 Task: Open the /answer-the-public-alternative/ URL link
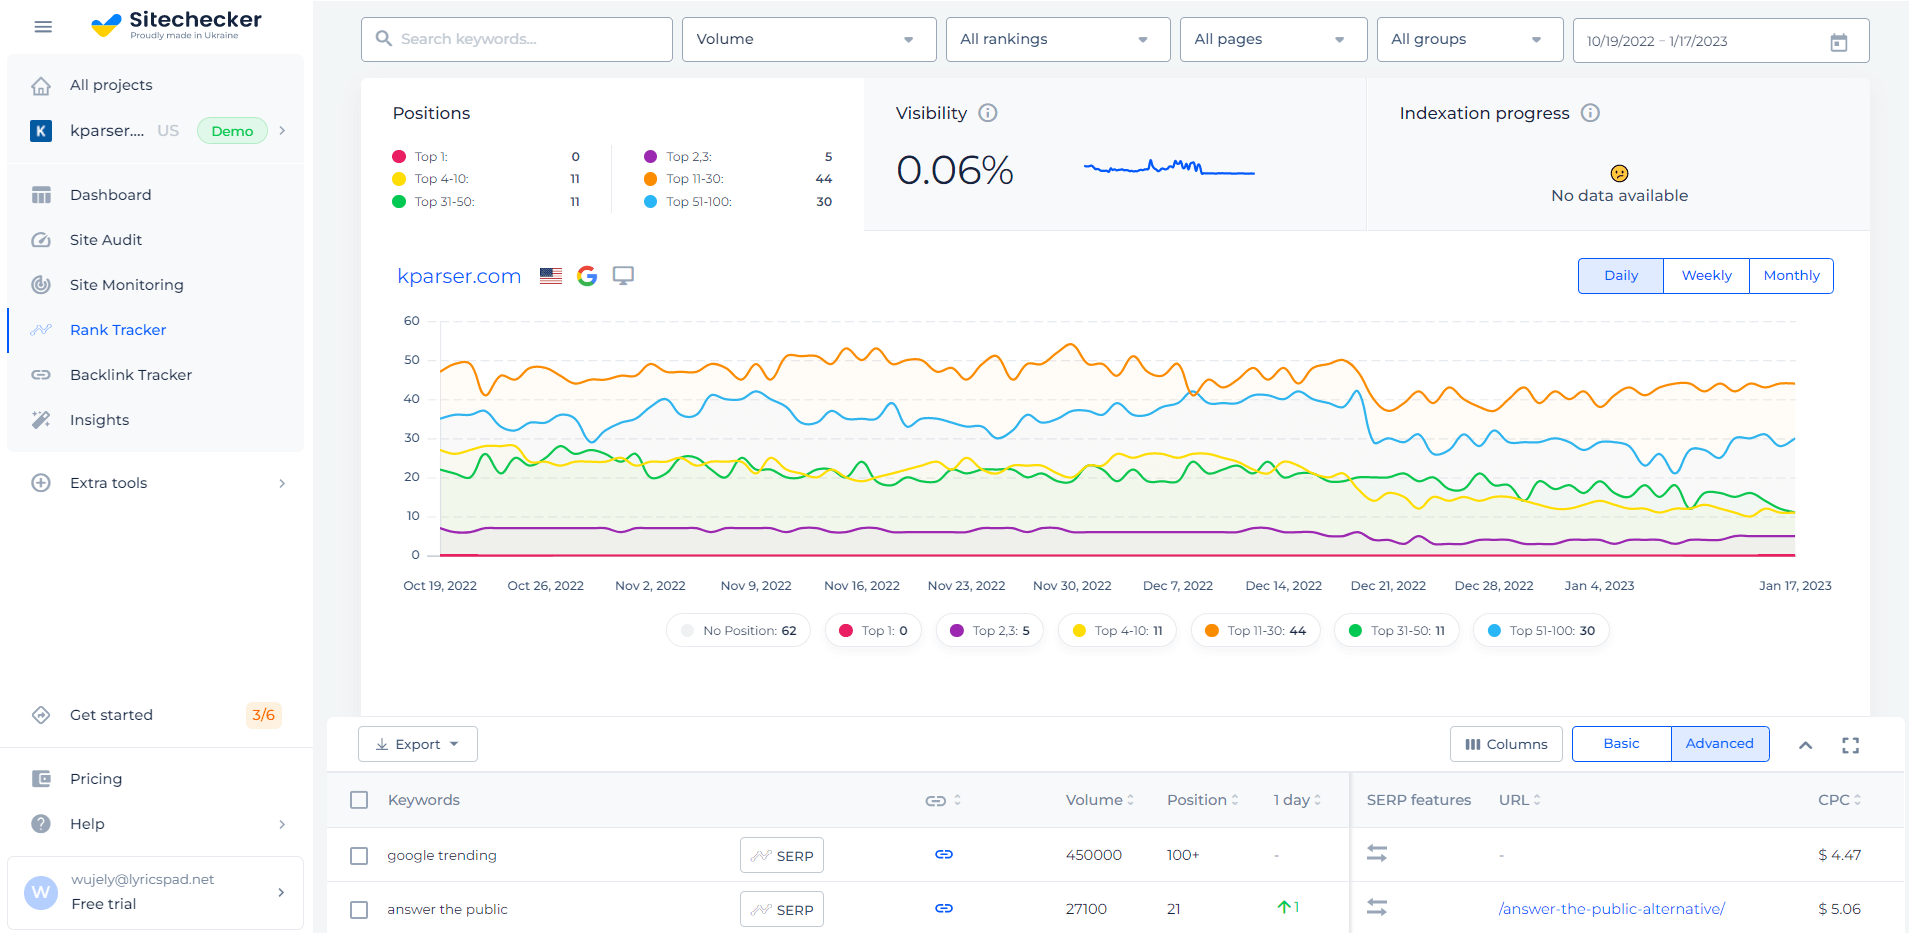1611,909
